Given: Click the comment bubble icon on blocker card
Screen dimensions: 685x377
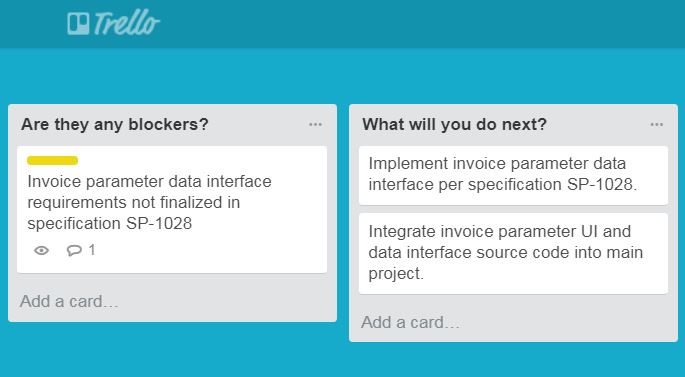Looking at the screenshot, I should coord(74,250).
